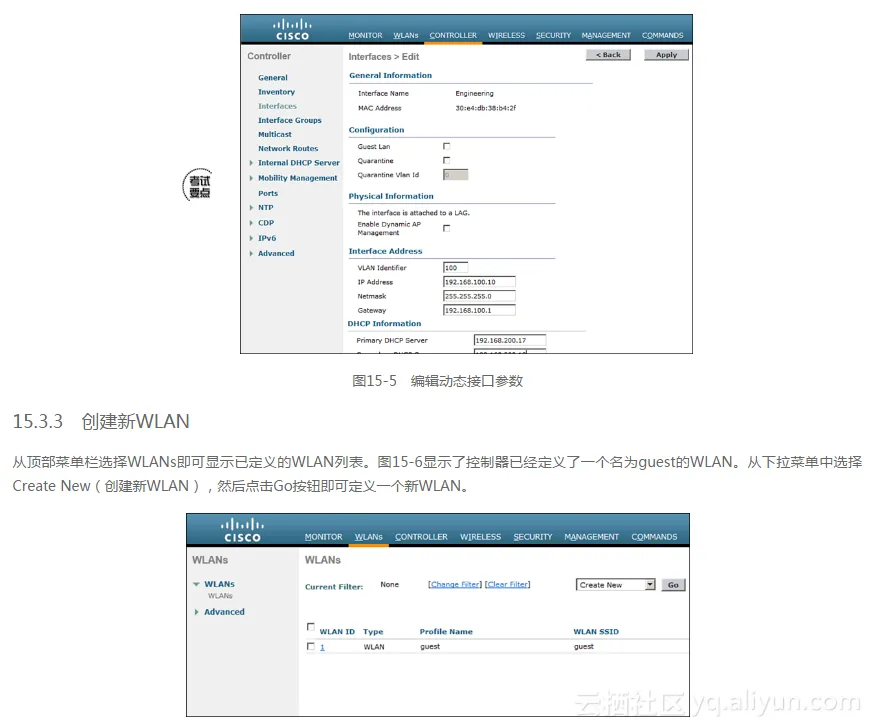Click the Cisco logo on the Interfaces Edit page
Screen dimensions: 872x727
(292, 29)
